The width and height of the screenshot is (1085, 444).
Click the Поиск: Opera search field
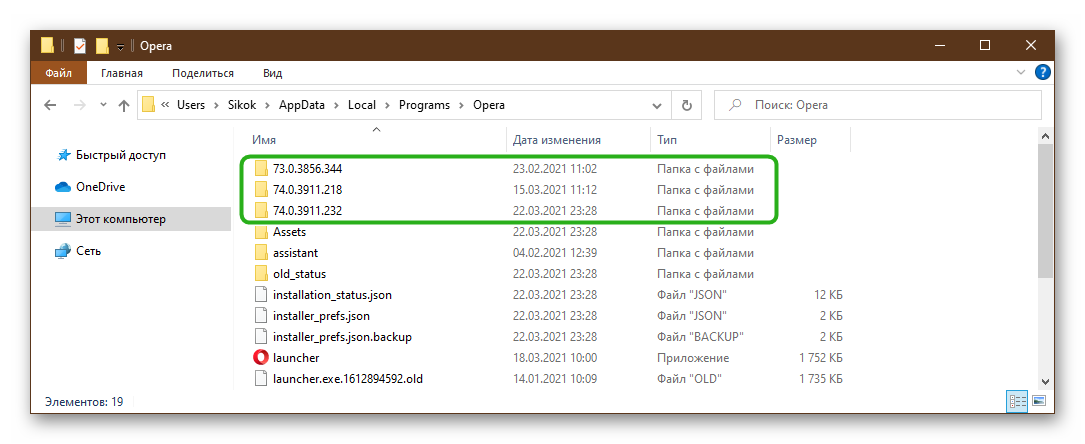tap(877, 105)
